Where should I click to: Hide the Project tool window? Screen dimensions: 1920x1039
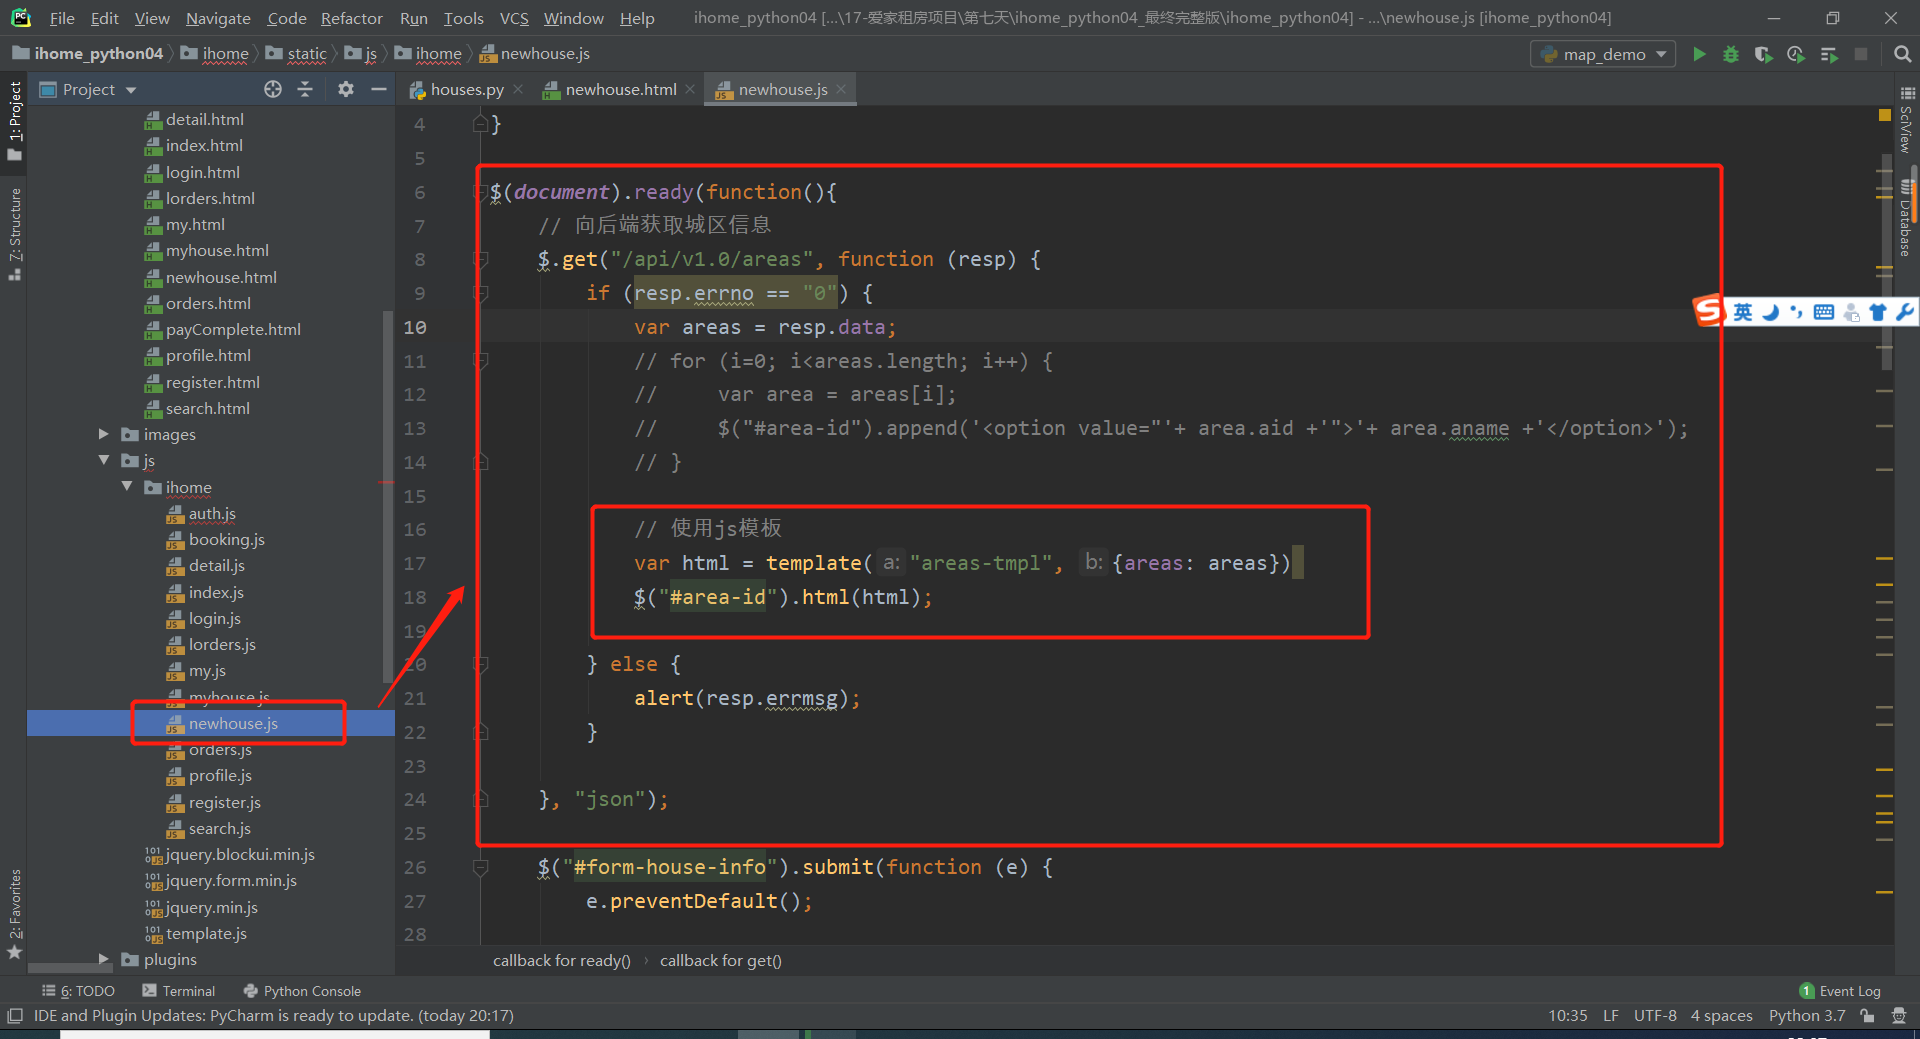[379, 89]
